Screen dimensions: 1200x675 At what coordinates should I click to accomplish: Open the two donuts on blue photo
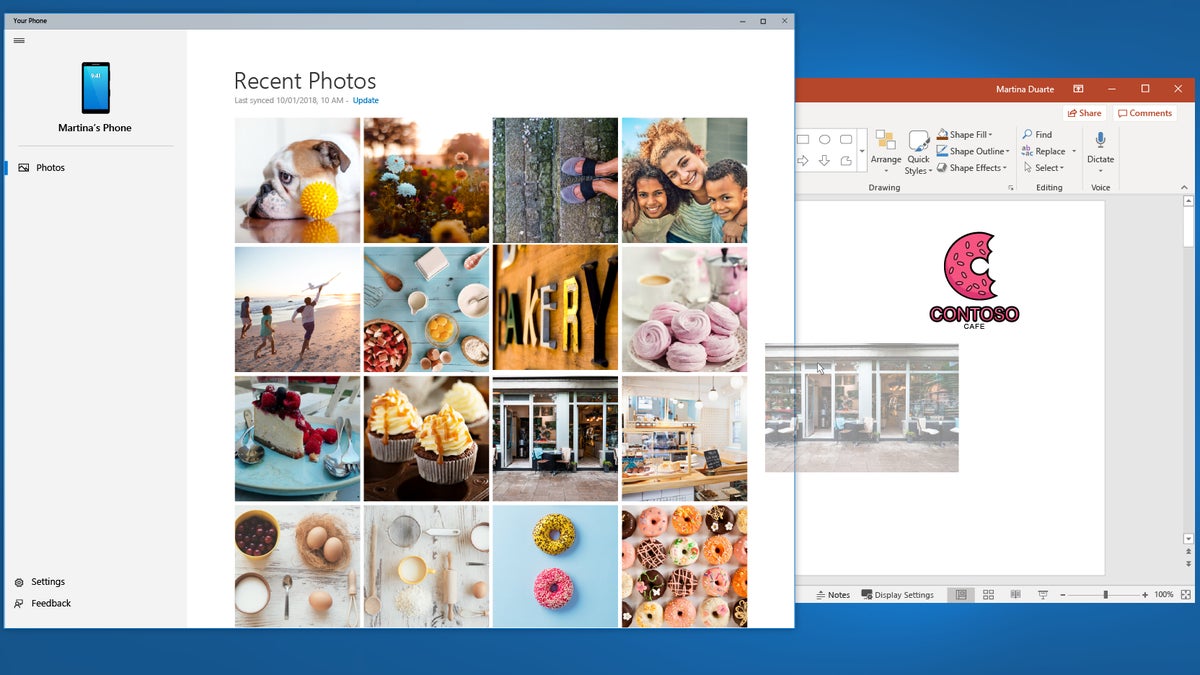click(555, 566)
